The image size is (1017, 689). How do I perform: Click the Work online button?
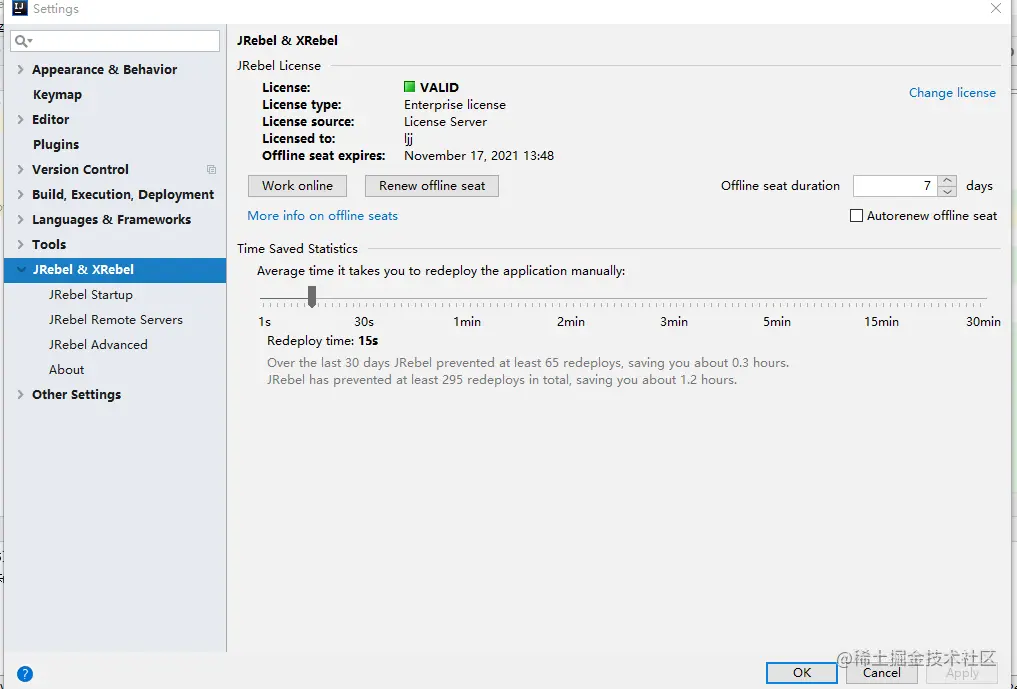pyautogui.click(x=297, y=186)
